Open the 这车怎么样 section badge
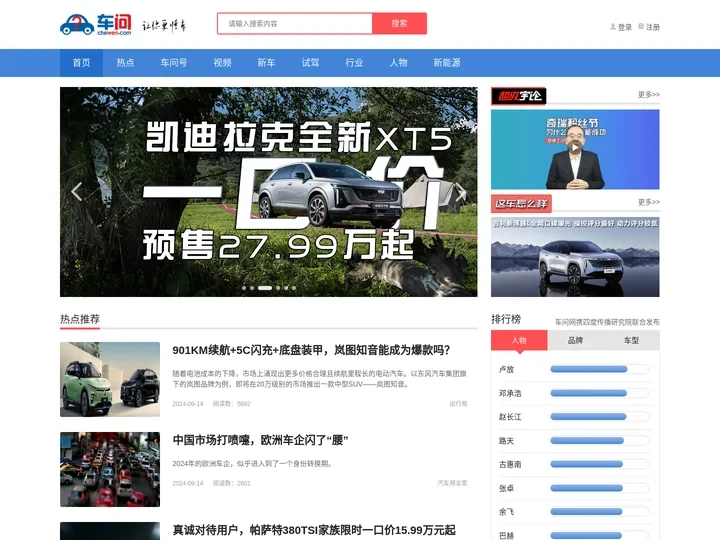Screen dimensions: 720x540 521,203
